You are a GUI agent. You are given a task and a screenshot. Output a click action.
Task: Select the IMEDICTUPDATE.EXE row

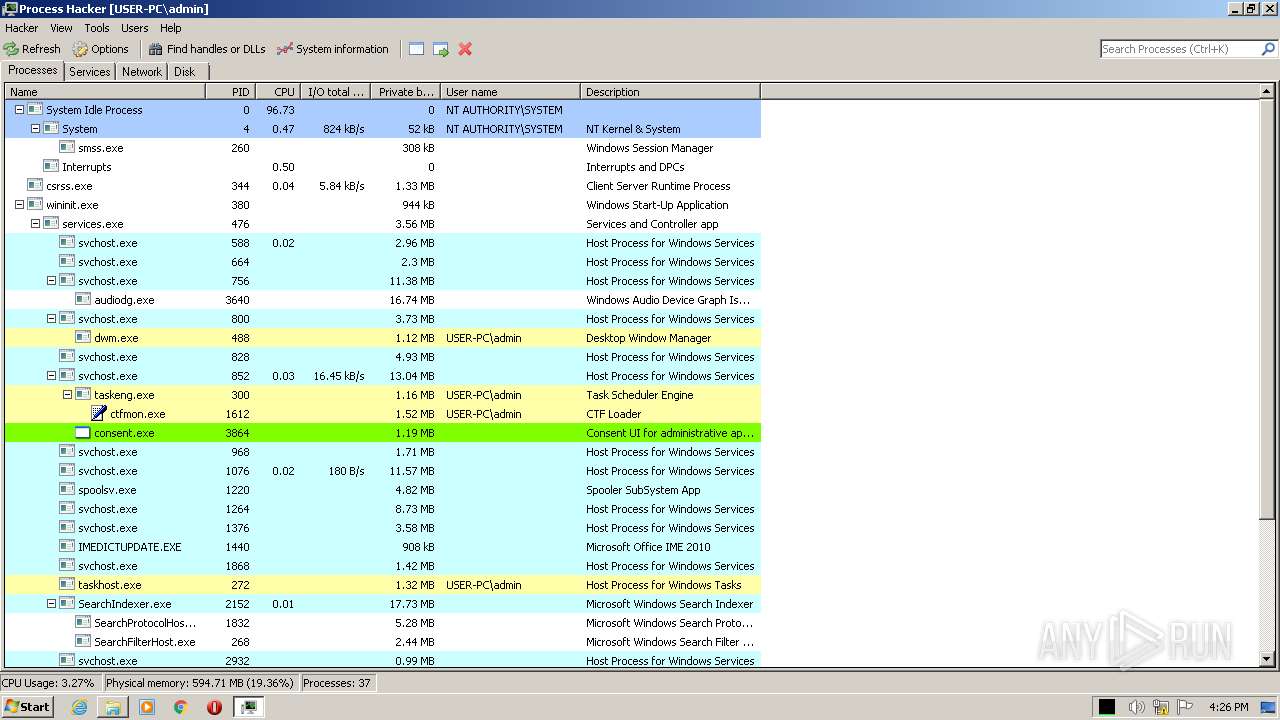pyautogui.click(x=383, y=547)
